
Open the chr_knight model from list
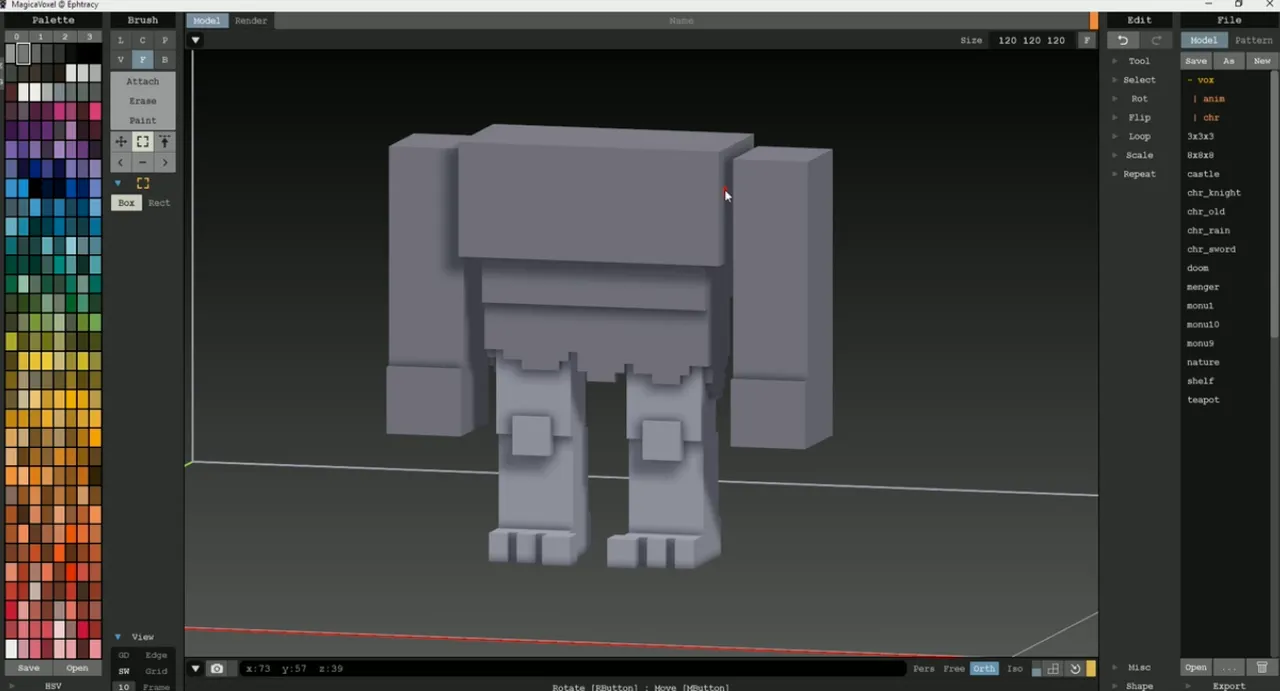click(x=1214, y=193)
